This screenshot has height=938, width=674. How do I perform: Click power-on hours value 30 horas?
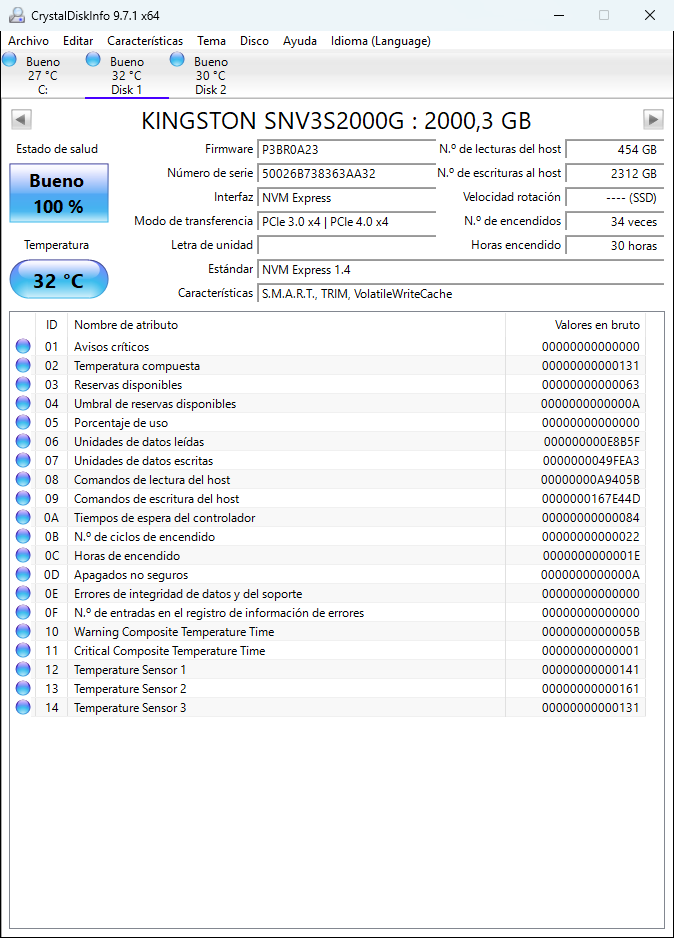615,245
